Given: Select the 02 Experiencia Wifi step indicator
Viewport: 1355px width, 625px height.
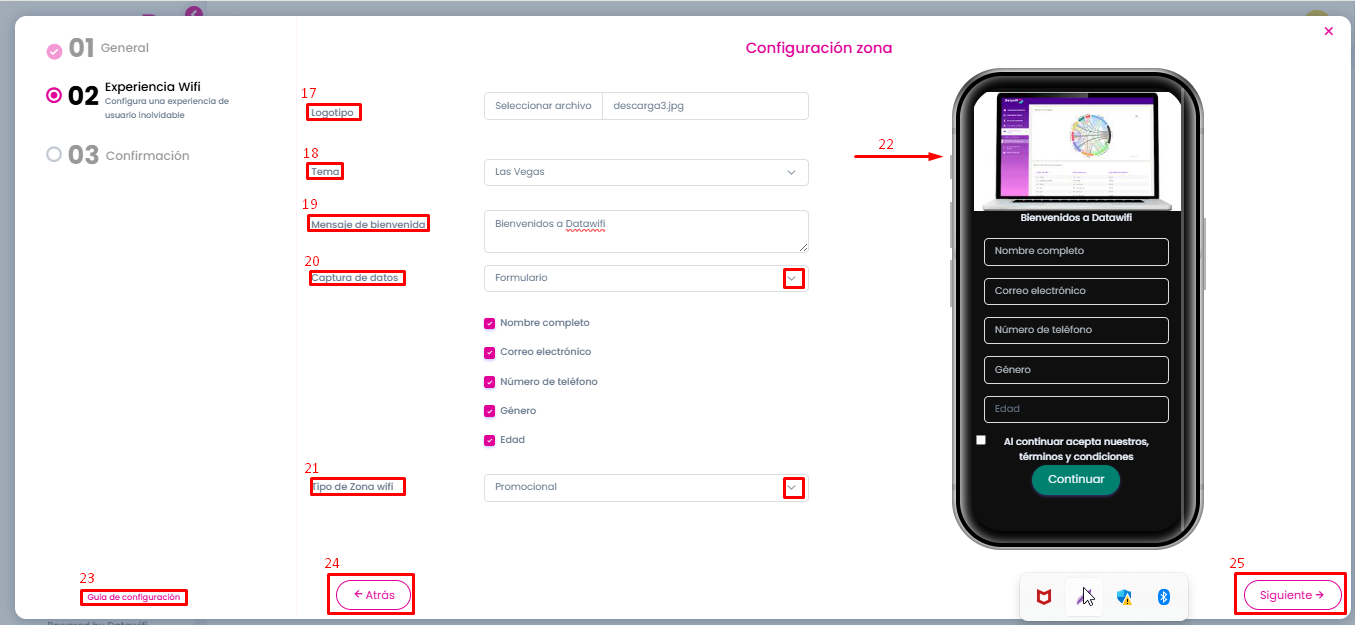Looking at the screenshot, I should click(54, 95).
